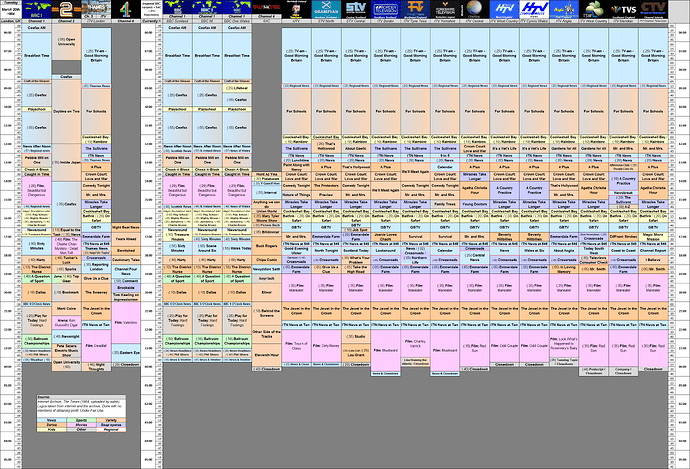
Task: Select 'Scene Around Six' on BBC NI
Action: pyautogui.click(x=207, y=248)
